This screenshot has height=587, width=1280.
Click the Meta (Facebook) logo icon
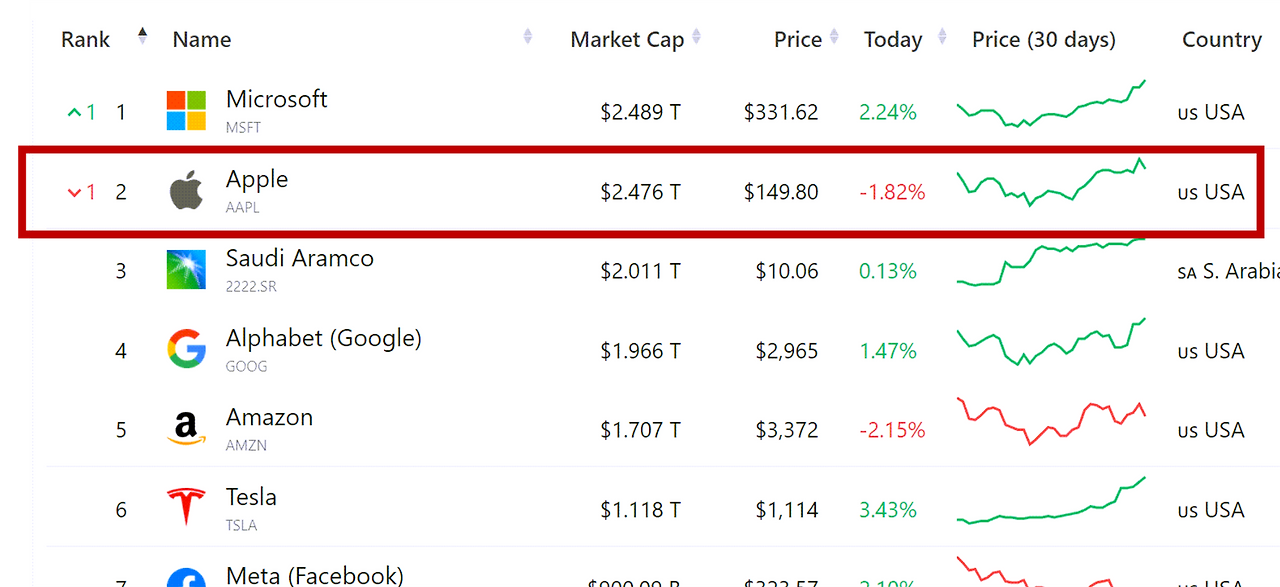pyautogui.click(x=186, y=578)
